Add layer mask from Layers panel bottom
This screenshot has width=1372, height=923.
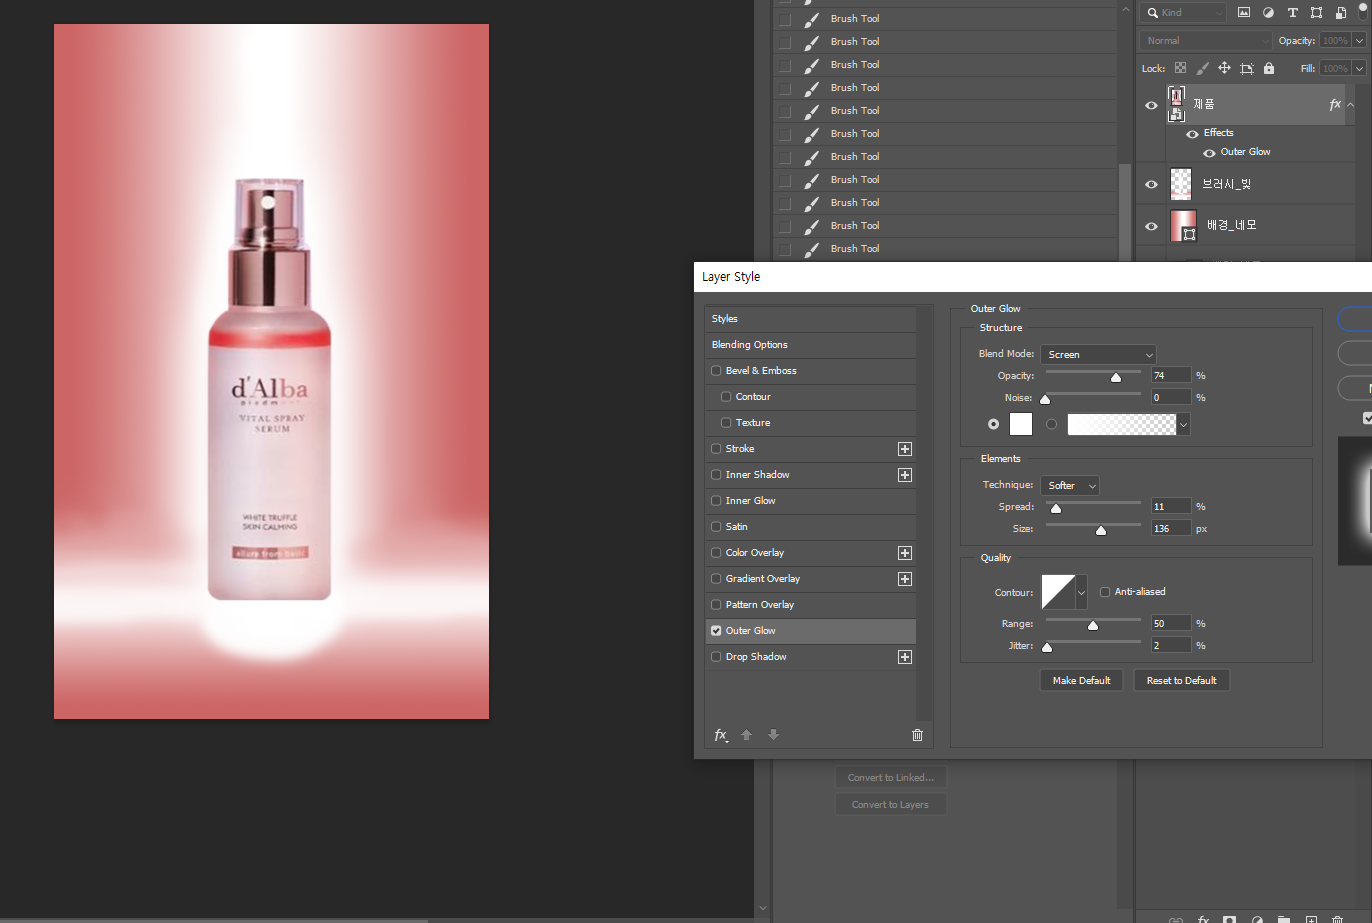[x=1229, y=919]
